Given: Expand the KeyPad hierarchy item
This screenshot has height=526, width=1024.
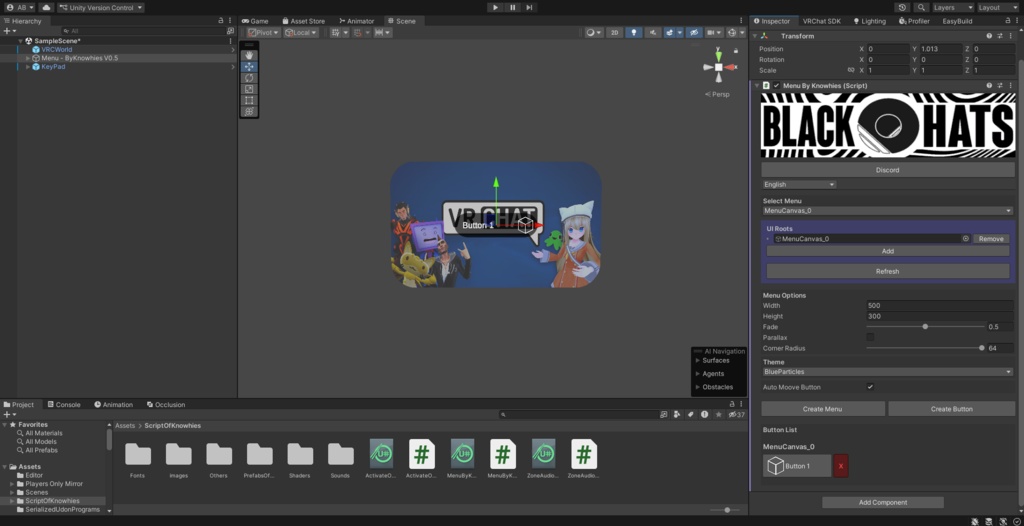Looking at the screenshot, I should (x=27, y=67).
